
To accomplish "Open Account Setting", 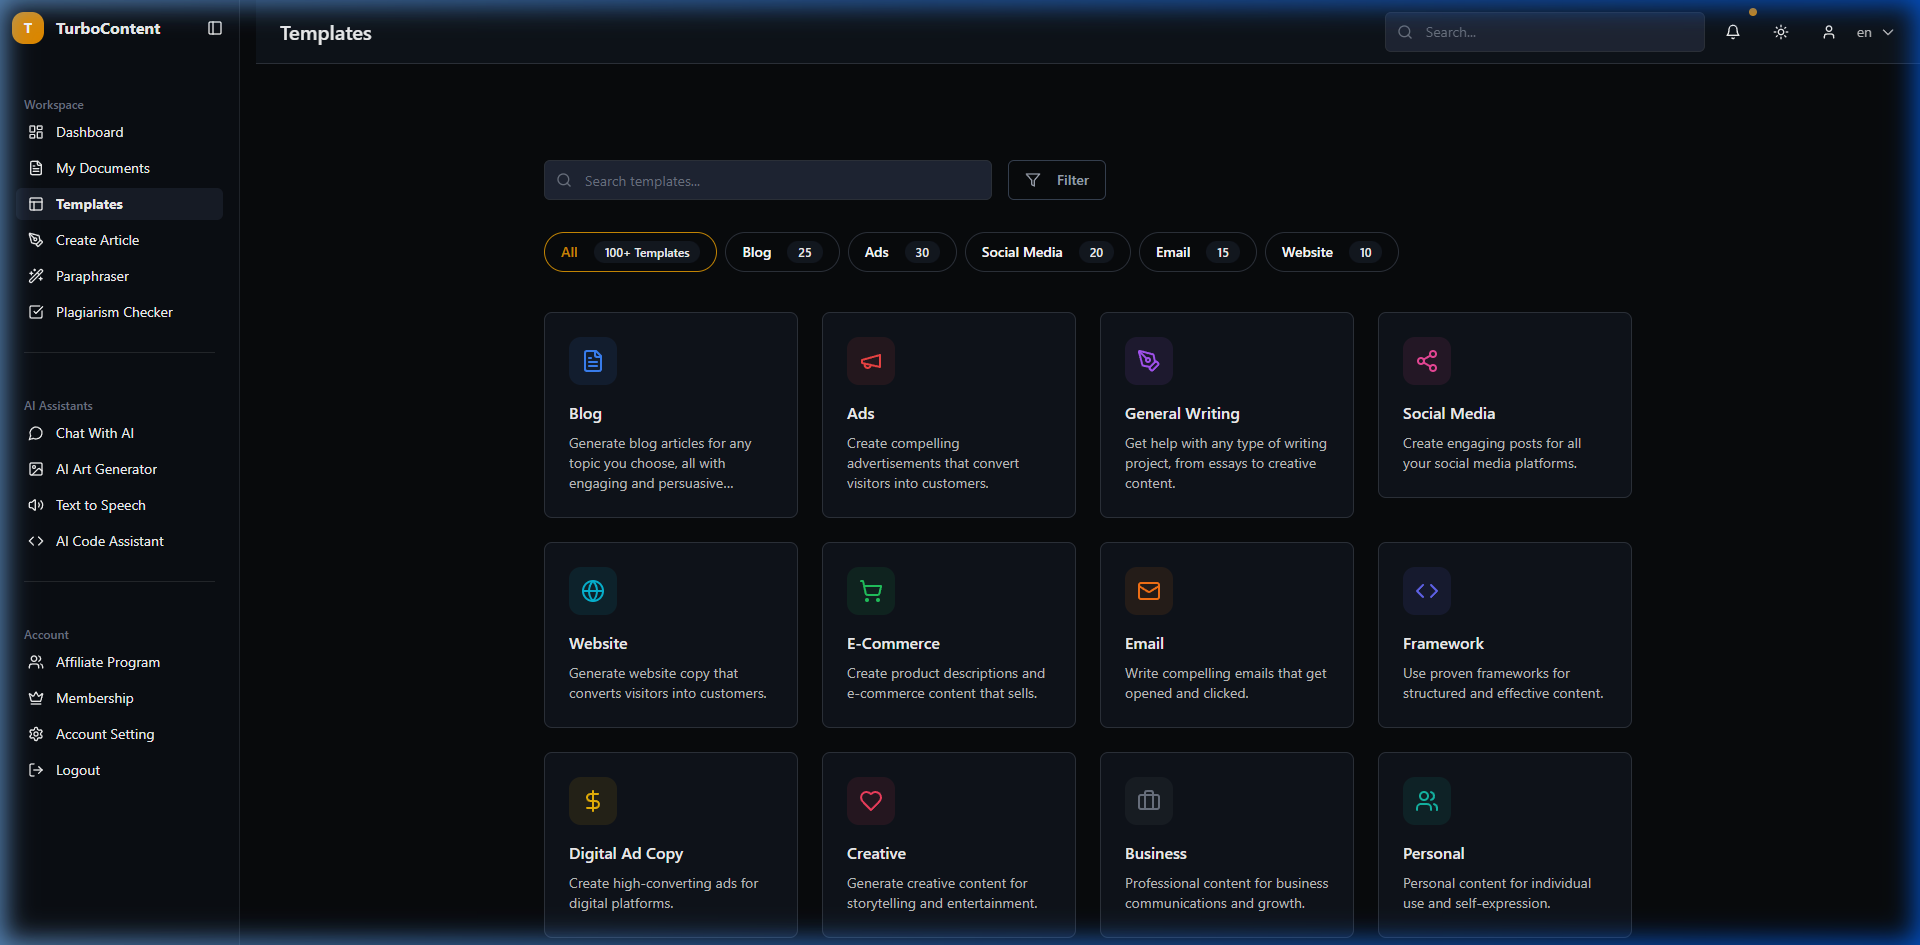I will pos(104,734).
